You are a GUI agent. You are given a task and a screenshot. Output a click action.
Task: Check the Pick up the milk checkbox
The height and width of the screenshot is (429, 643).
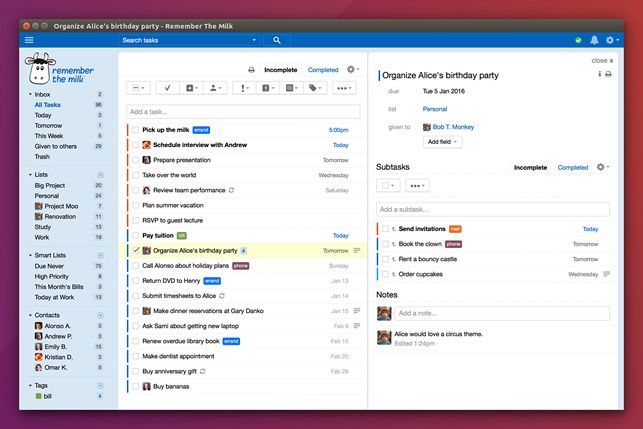coord(136,130)
